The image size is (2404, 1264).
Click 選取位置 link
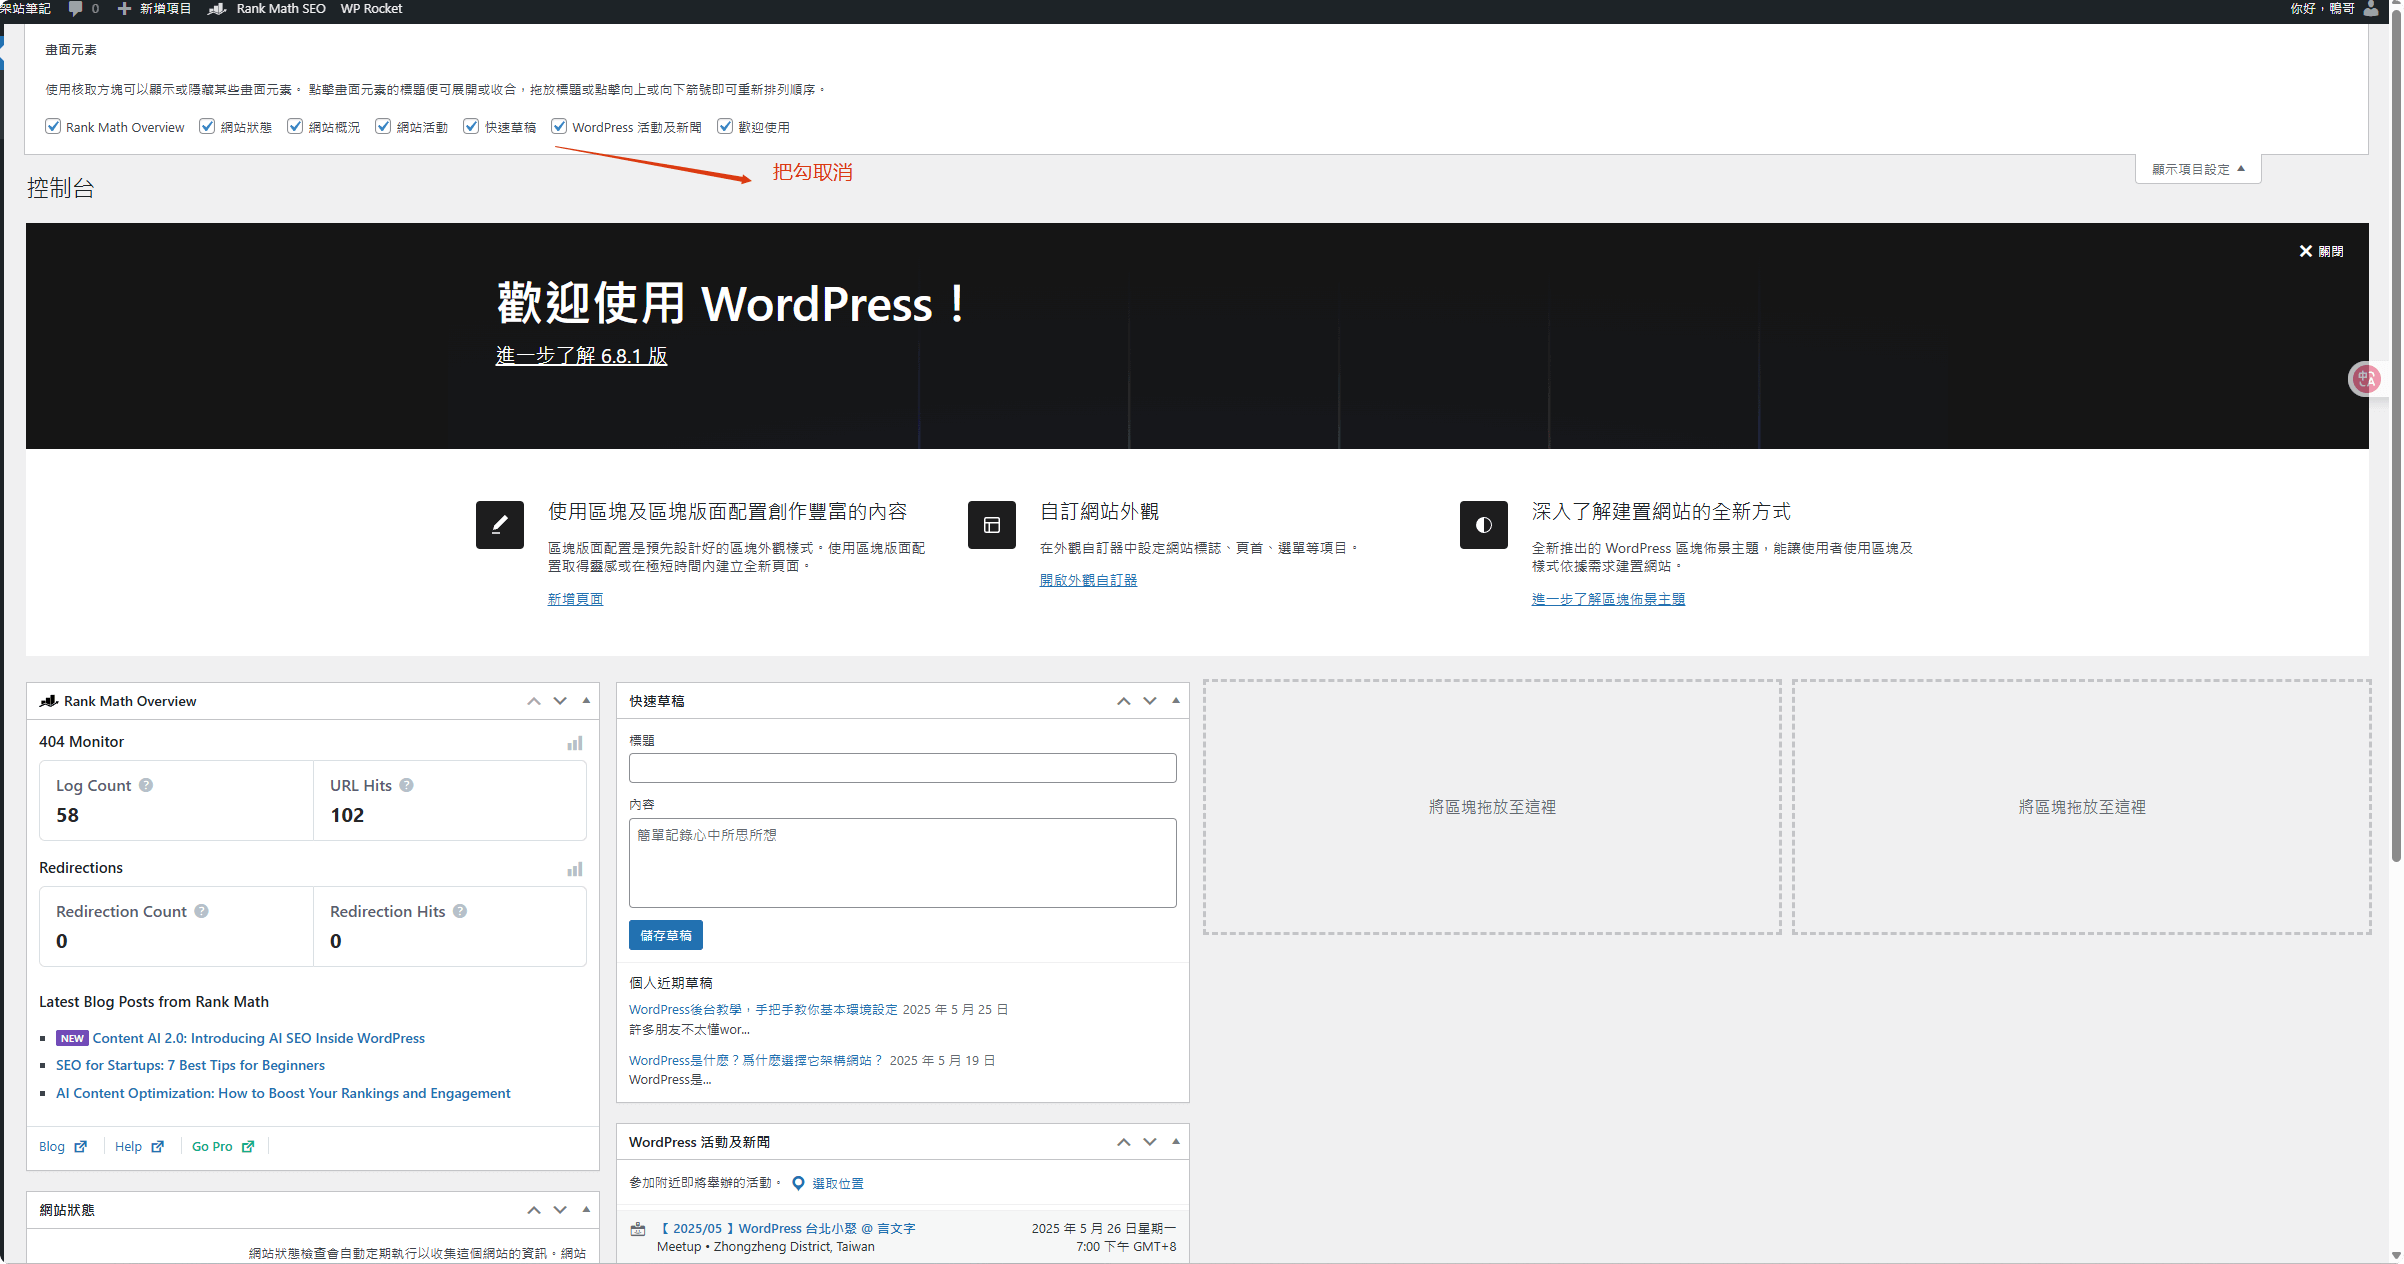[838, 1184]
